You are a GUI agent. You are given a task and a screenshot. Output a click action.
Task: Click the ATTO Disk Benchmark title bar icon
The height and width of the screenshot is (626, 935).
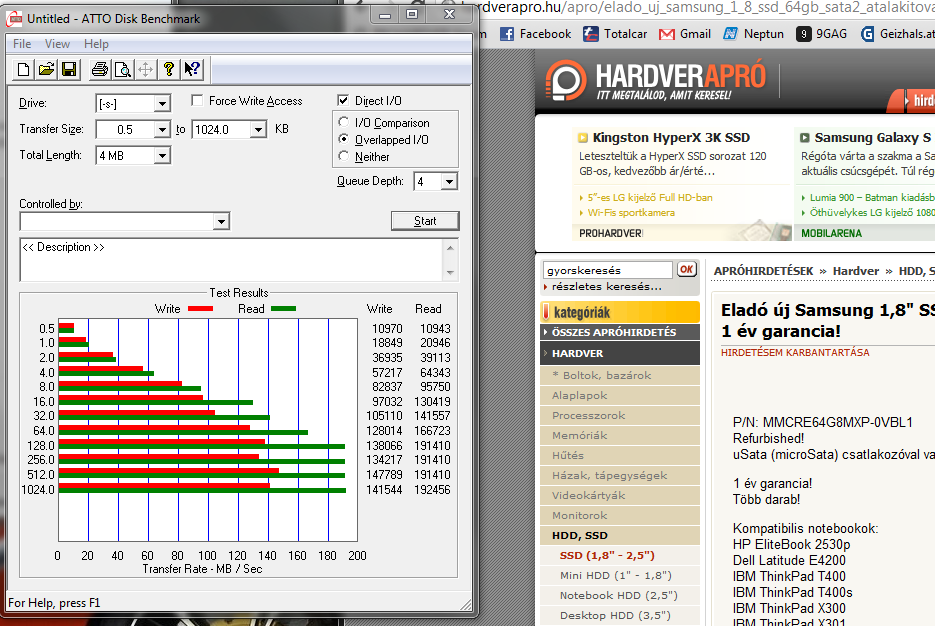tap(14, 19)
